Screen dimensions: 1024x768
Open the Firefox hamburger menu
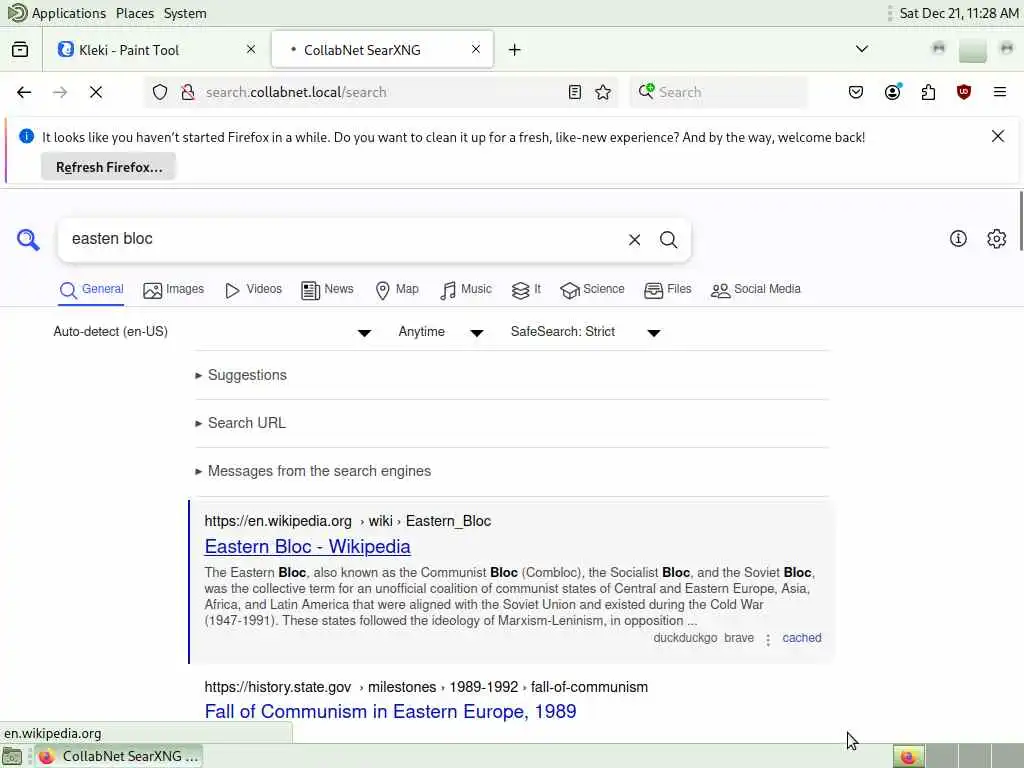pyautogui.click(x=1000, y=92)
